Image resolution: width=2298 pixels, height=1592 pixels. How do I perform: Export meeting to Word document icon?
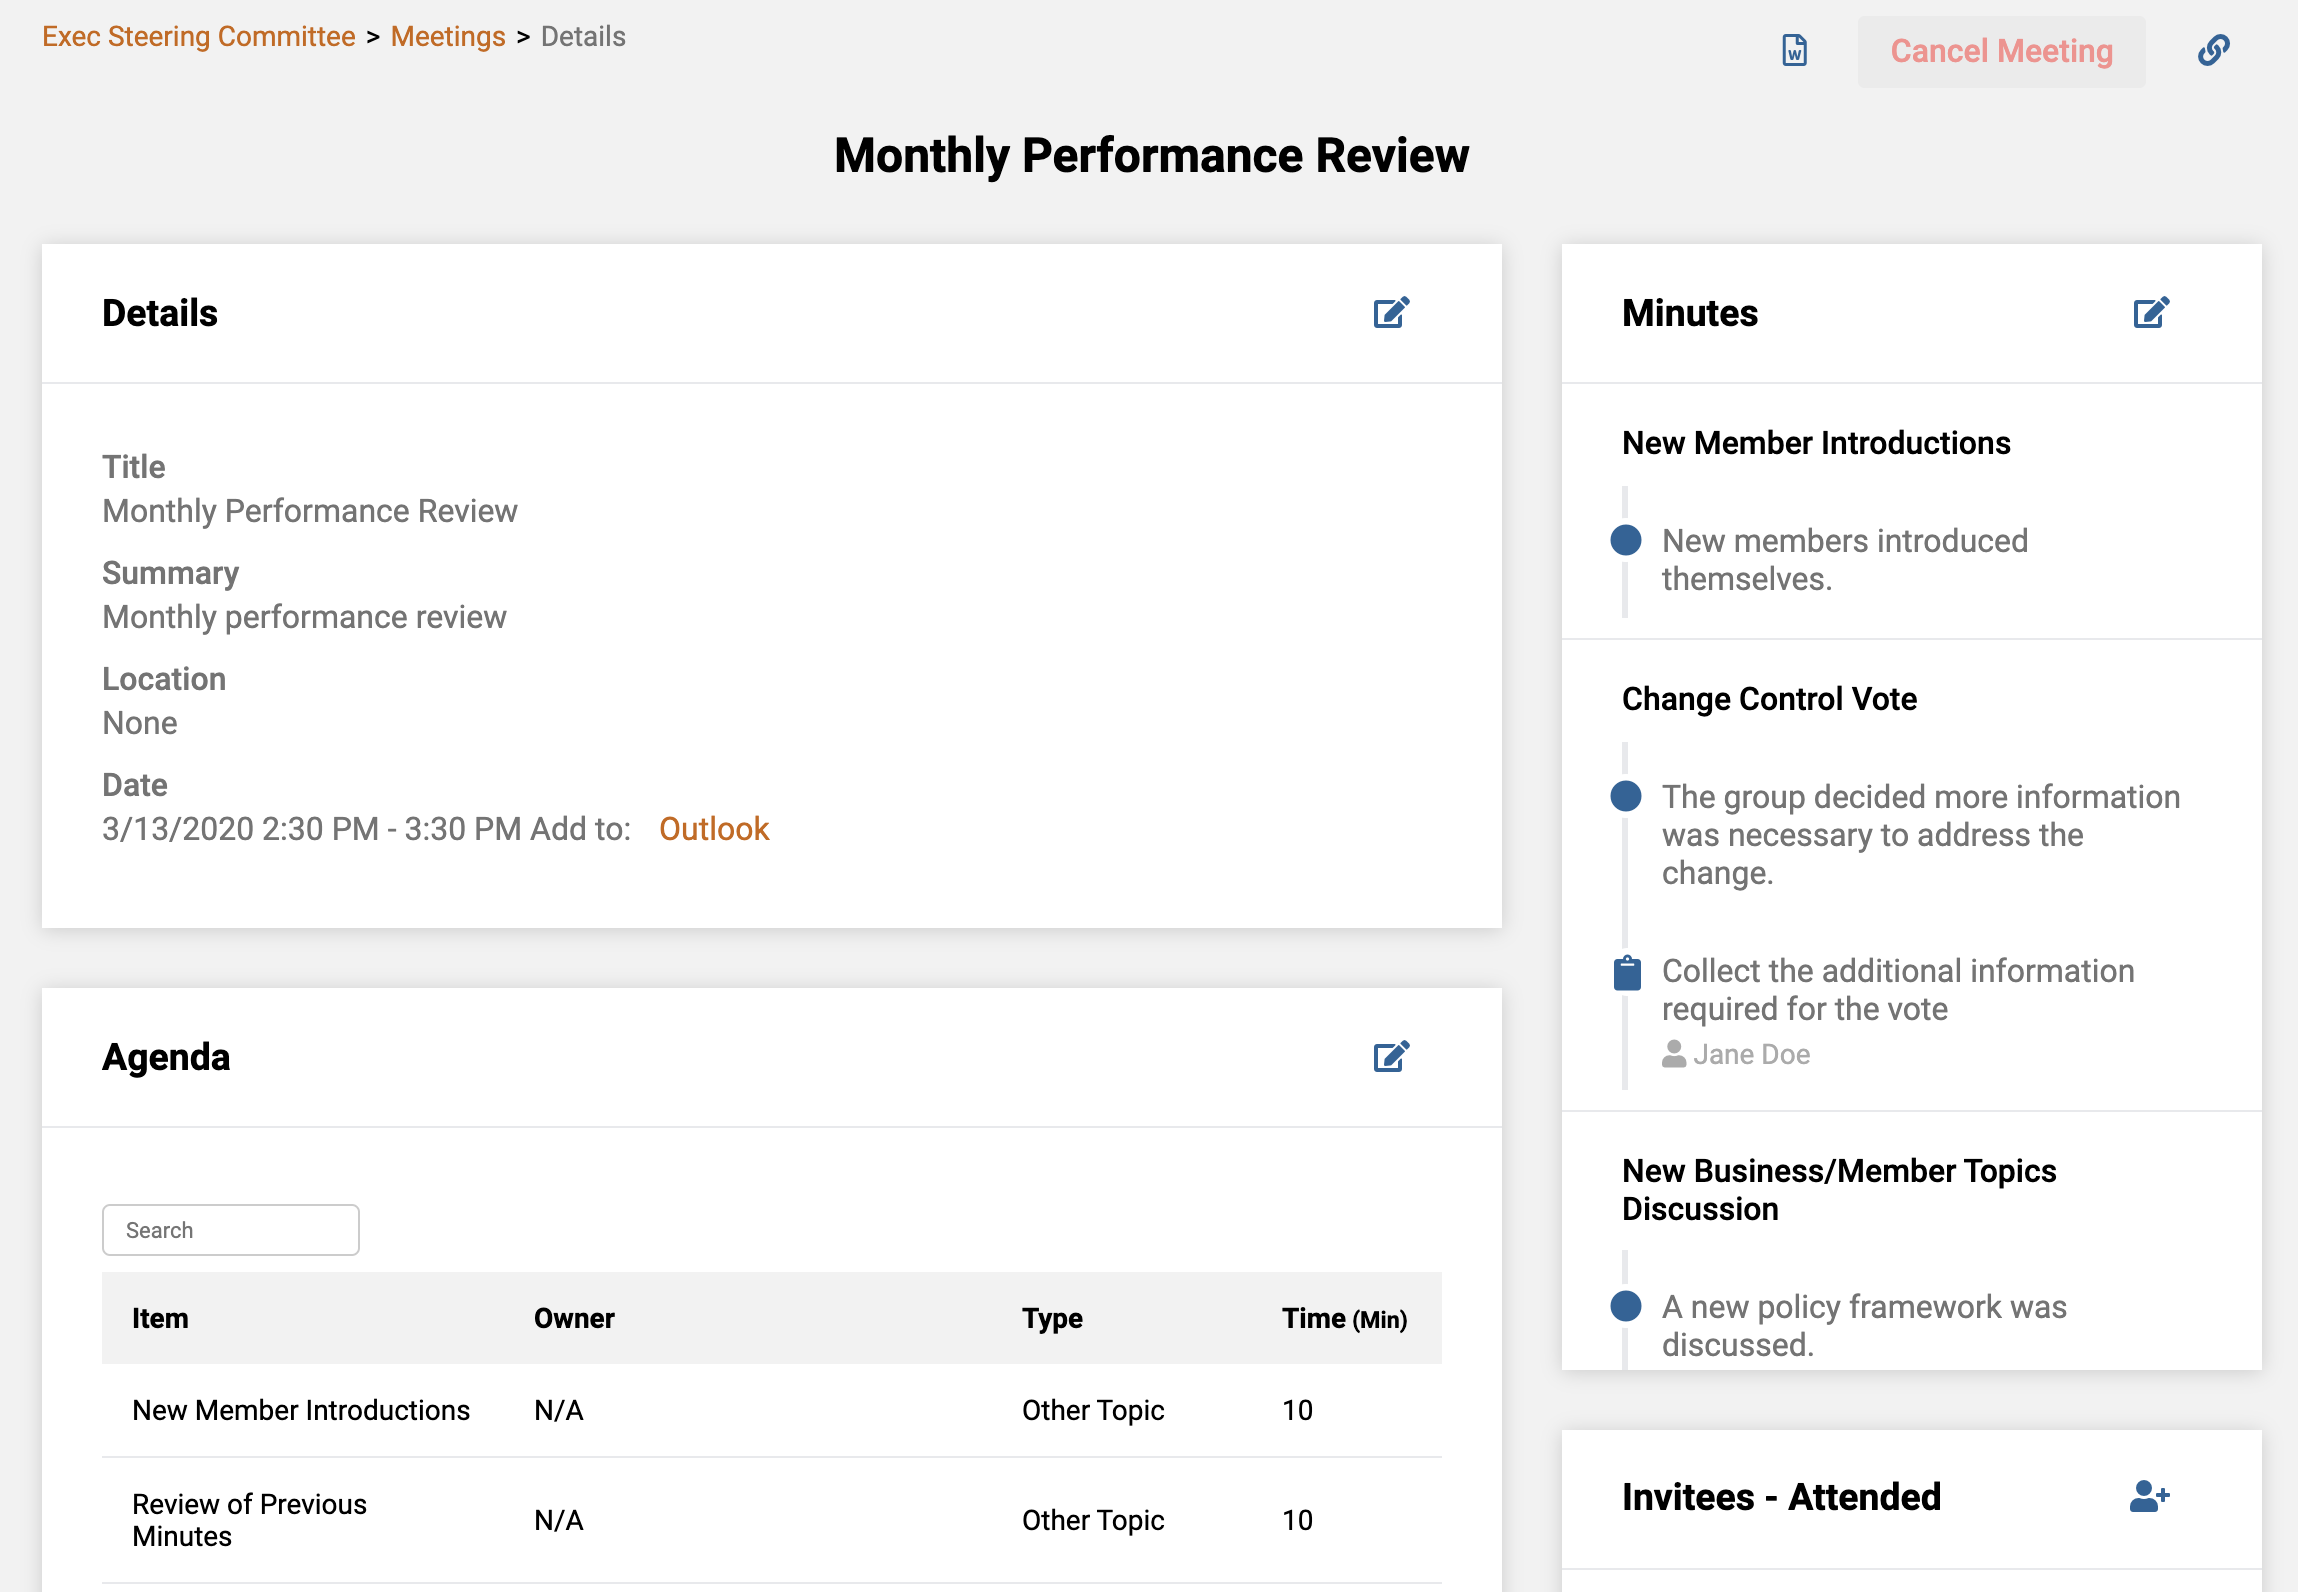(1795, 50)
